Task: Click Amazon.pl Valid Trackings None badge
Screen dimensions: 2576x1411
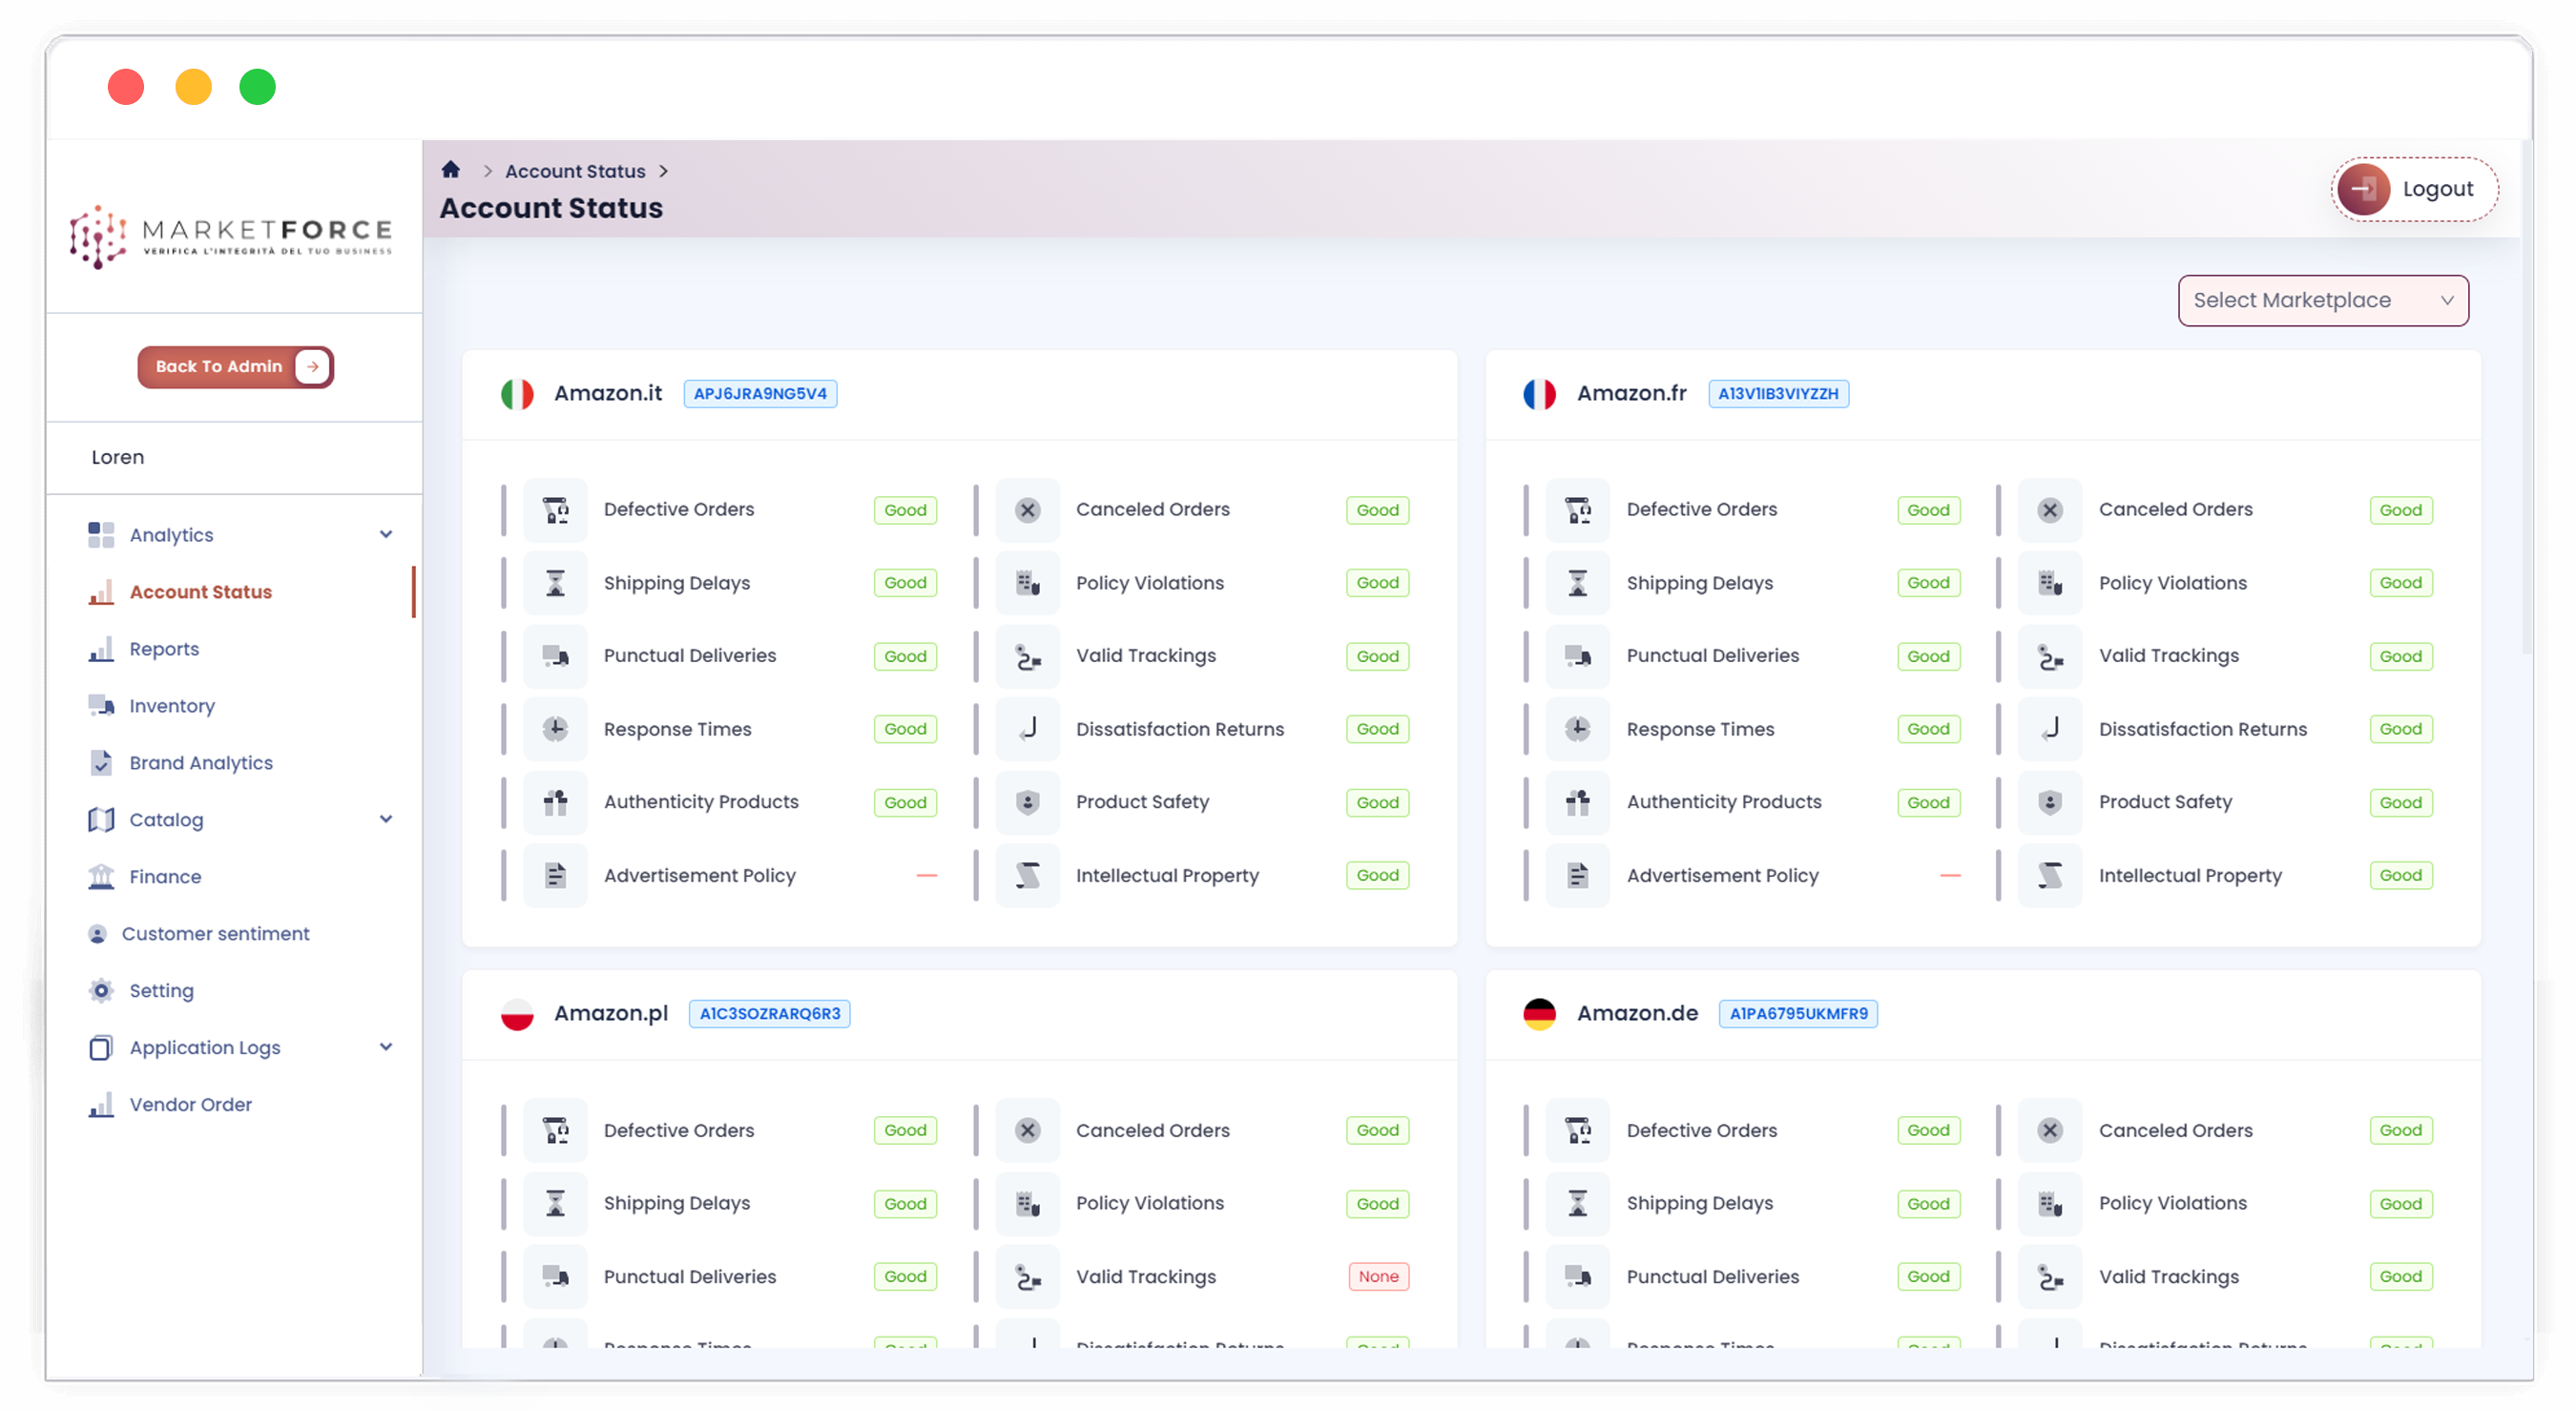Action: point(1378,1277)
